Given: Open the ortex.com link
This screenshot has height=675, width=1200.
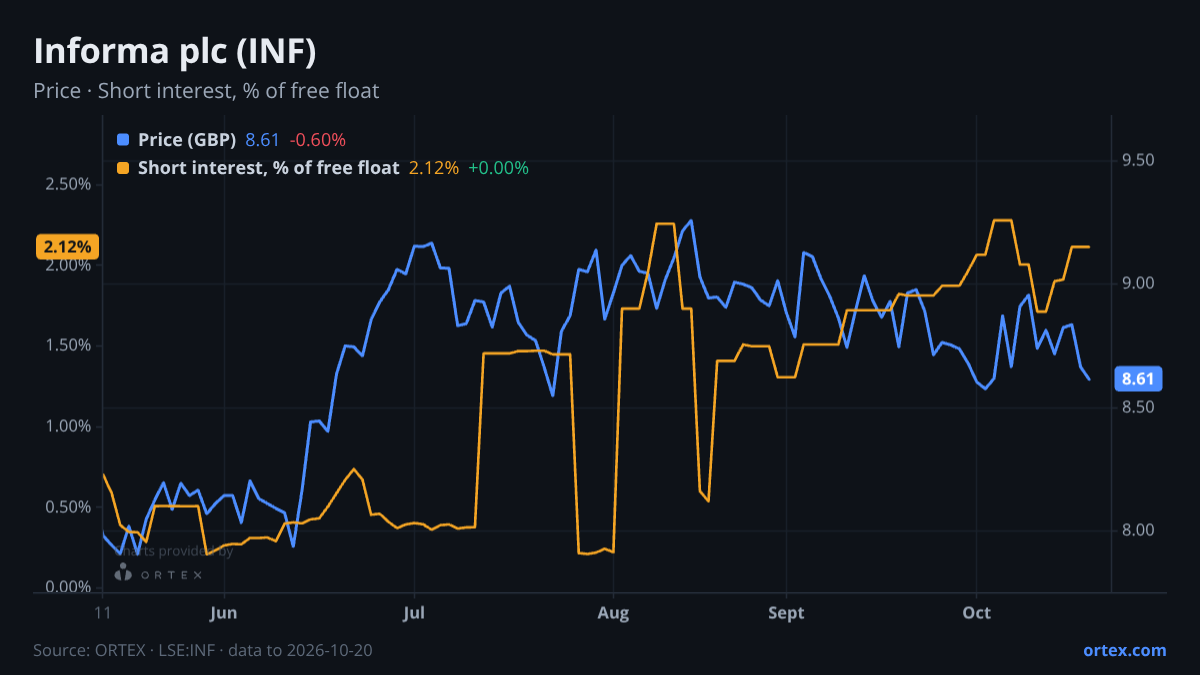Looking at the screenshot, I should pos(1124,650).
